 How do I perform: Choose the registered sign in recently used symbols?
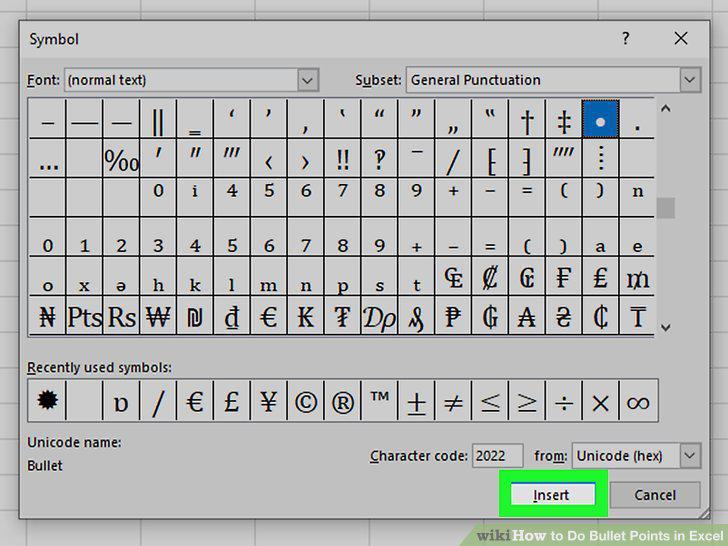(x=343, y=401)
